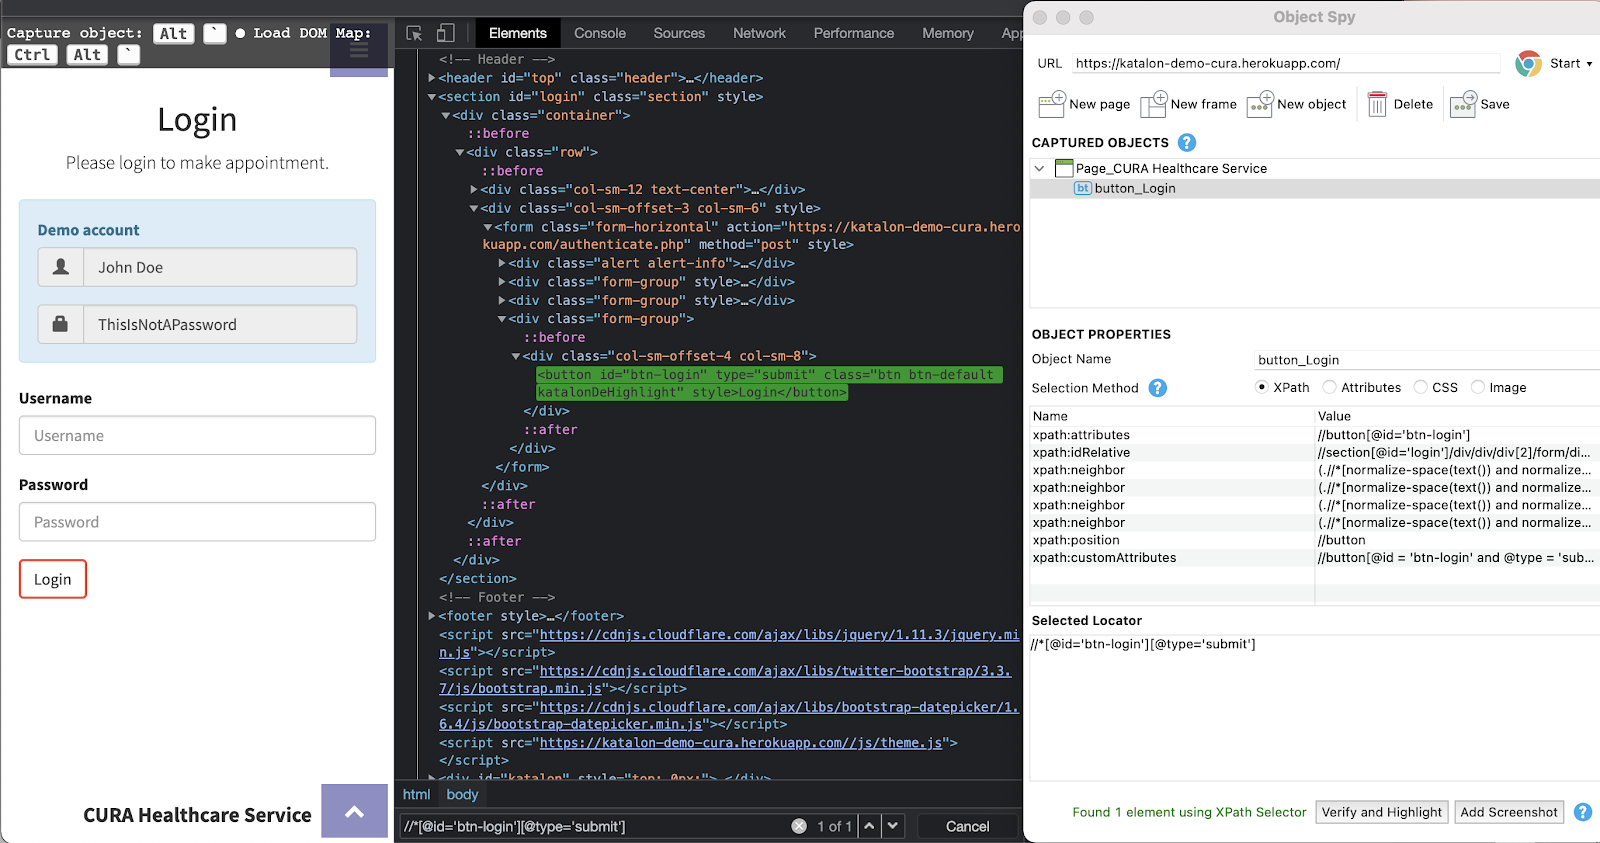Click the New object icon
This screenshot has height=843, width=1600.
click(1260, 104)
